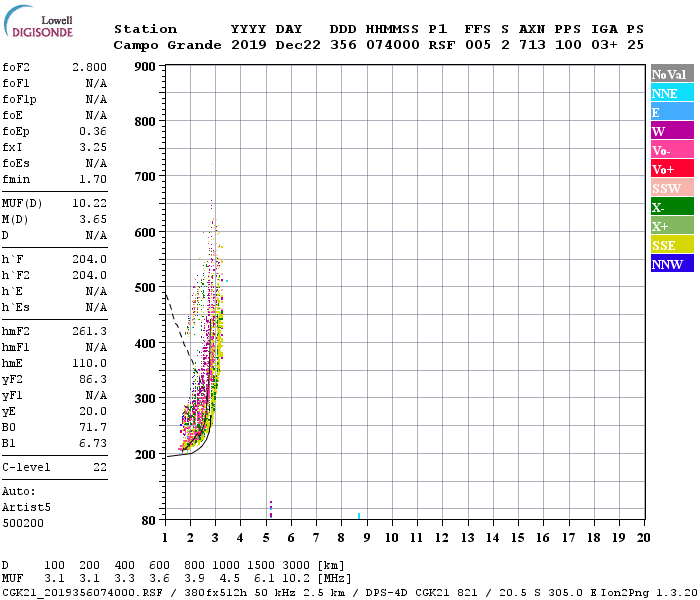Click the AXN value 713
The width and height of the screenshot is (700, 600).
coord(532,45)
